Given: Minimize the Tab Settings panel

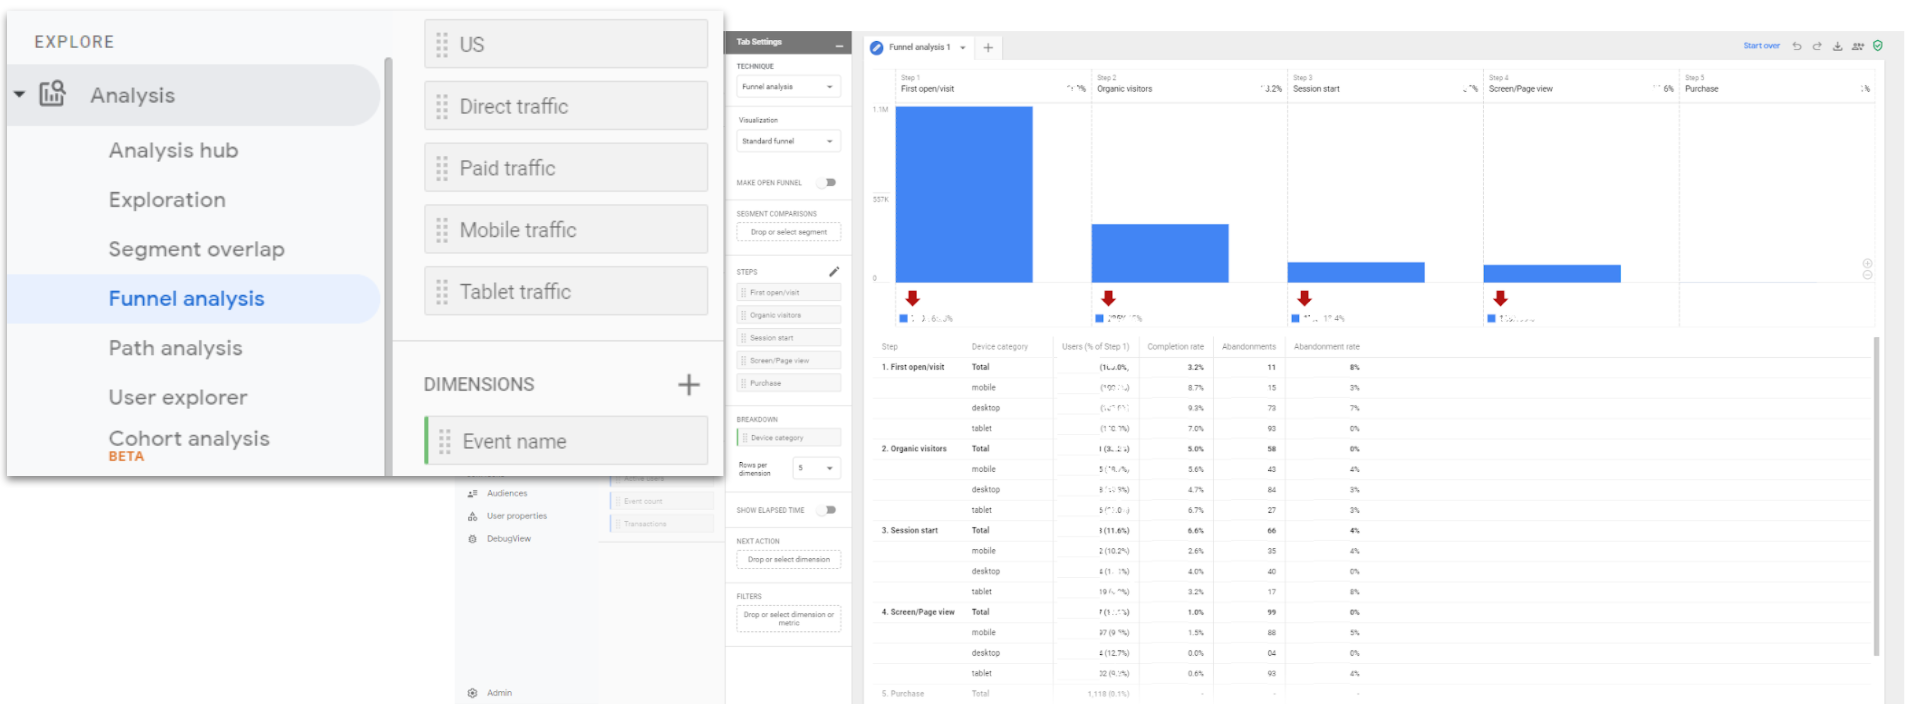Looking at the screenshot, I should (839, 43).
